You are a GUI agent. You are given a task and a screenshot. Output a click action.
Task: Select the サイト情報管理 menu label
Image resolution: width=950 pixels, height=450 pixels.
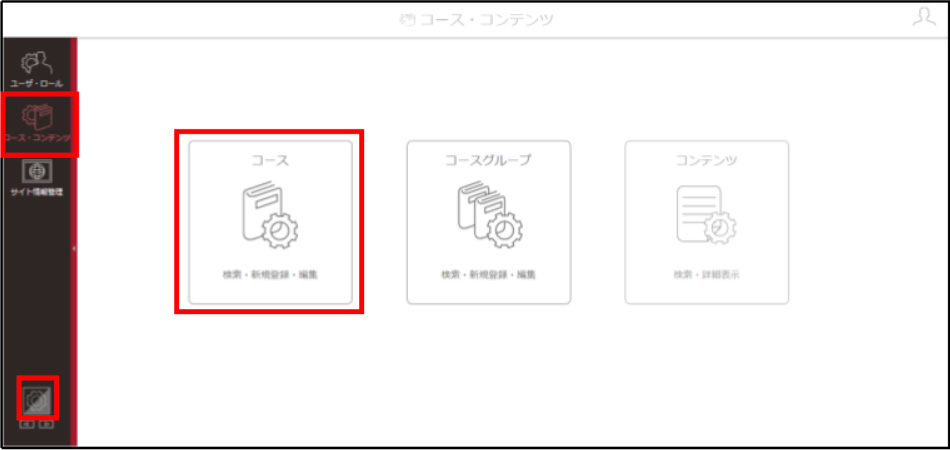[37, 193]
